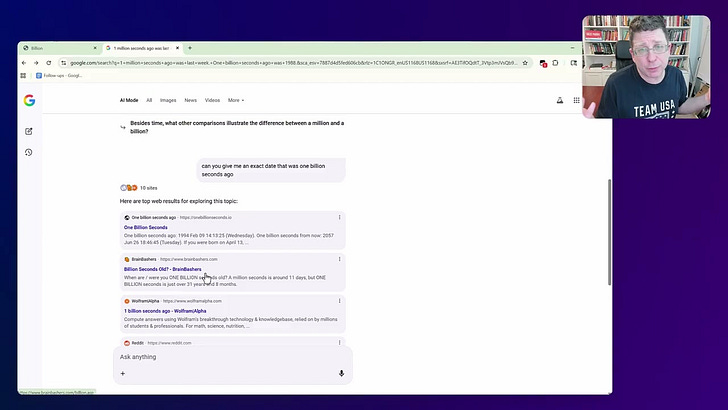
Task: Click the www.brainbashers.com URL text
Action: [x=189, y=259]
